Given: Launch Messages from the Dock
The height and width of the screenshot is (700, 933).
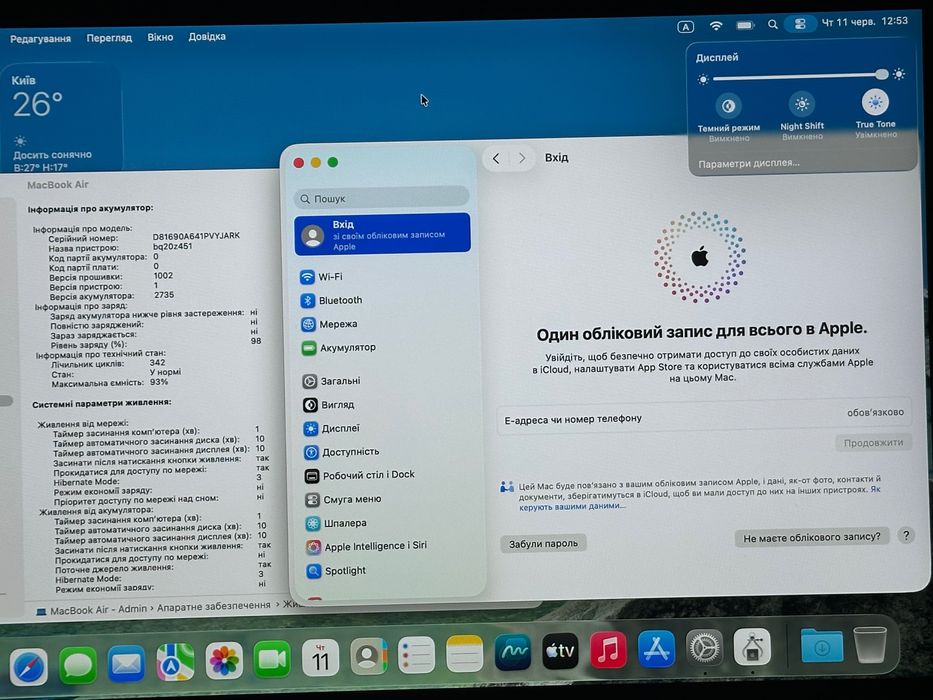Looking at the screenshot, I should [x=77, y=664].
